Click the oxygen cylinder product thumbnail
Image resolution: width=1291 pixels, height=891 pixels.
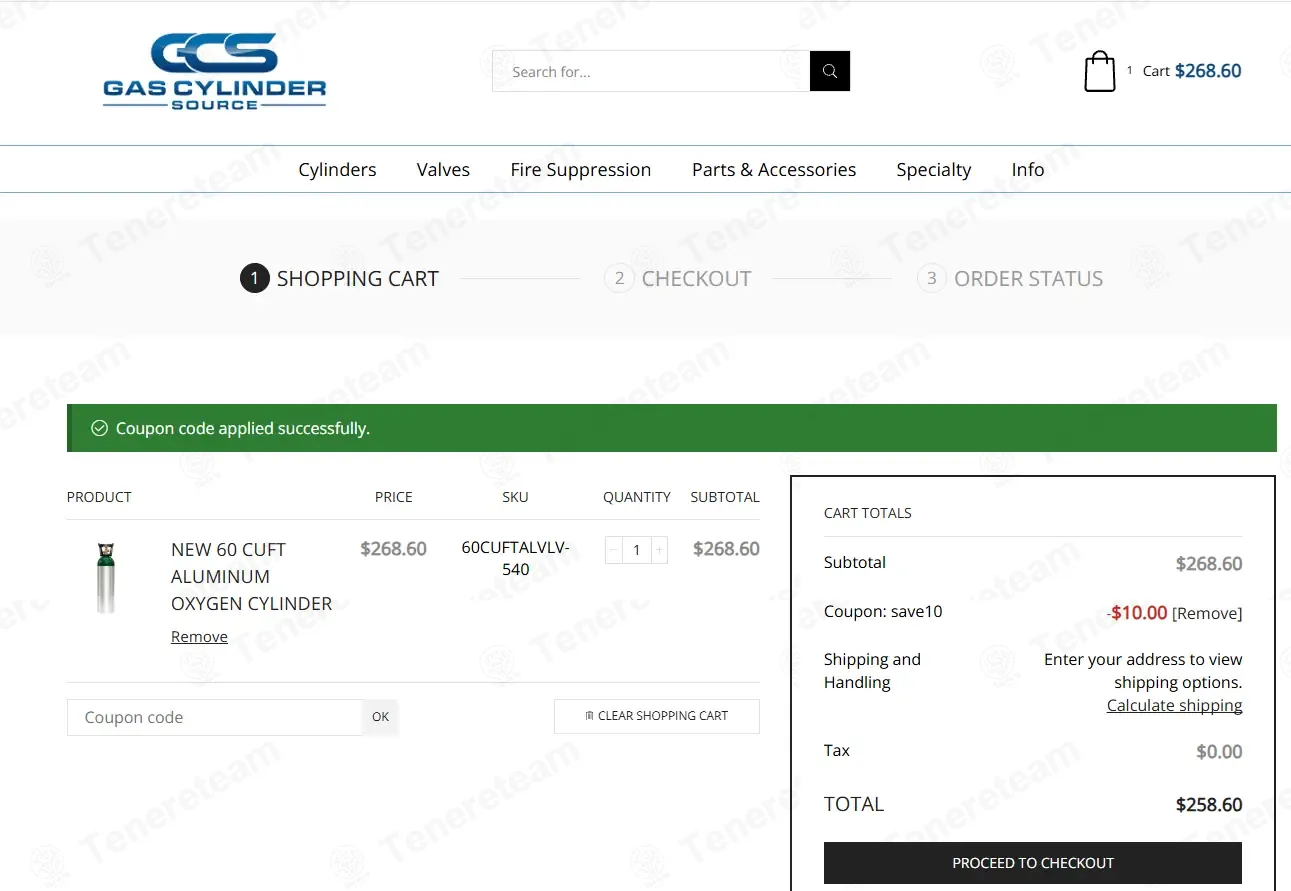coord(105,578)
